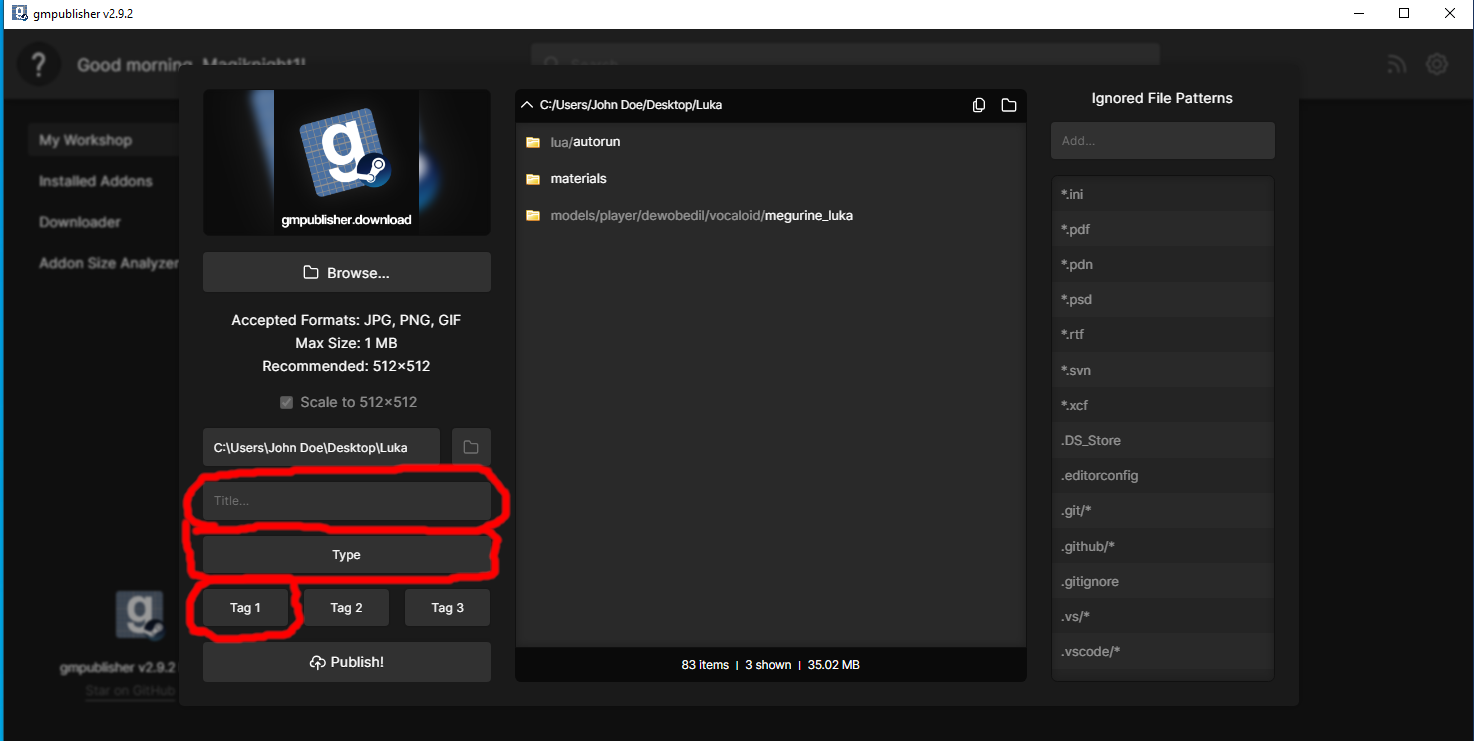Toggle the Scale to 512×512 checkbox

tap(287, 402)
